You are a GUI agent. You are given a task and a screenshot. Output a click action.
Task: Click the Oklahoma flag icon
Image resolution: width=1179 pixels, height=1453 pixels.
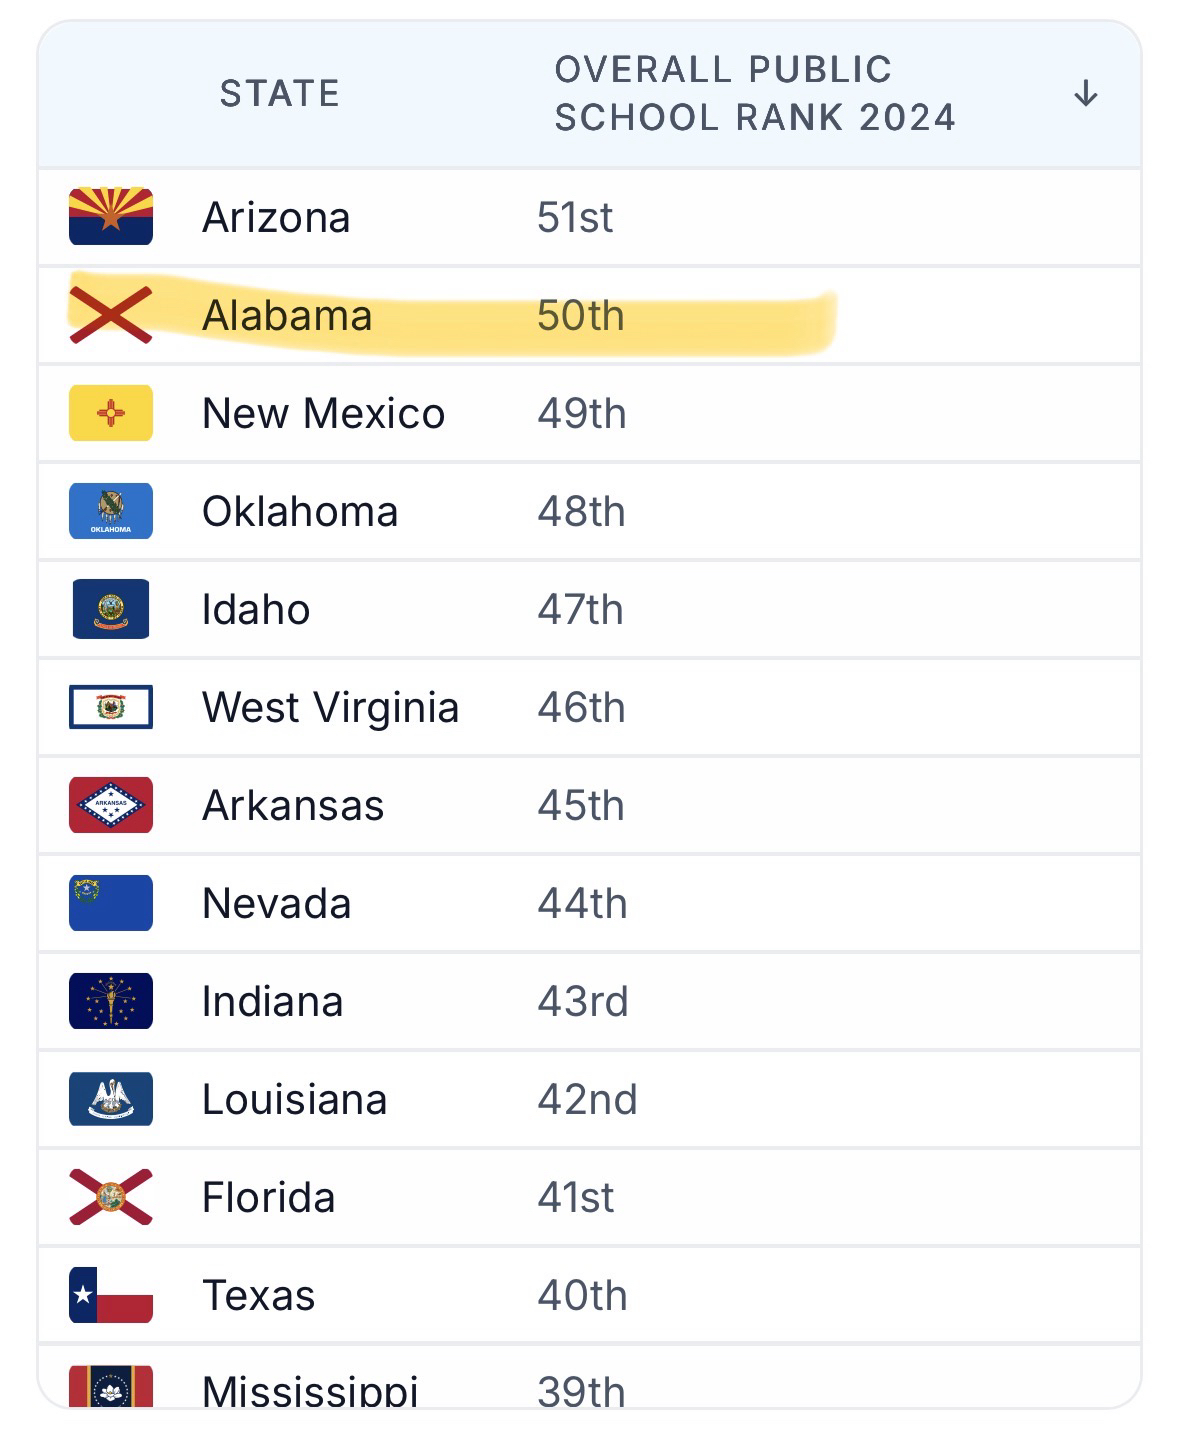click(110, 511)
